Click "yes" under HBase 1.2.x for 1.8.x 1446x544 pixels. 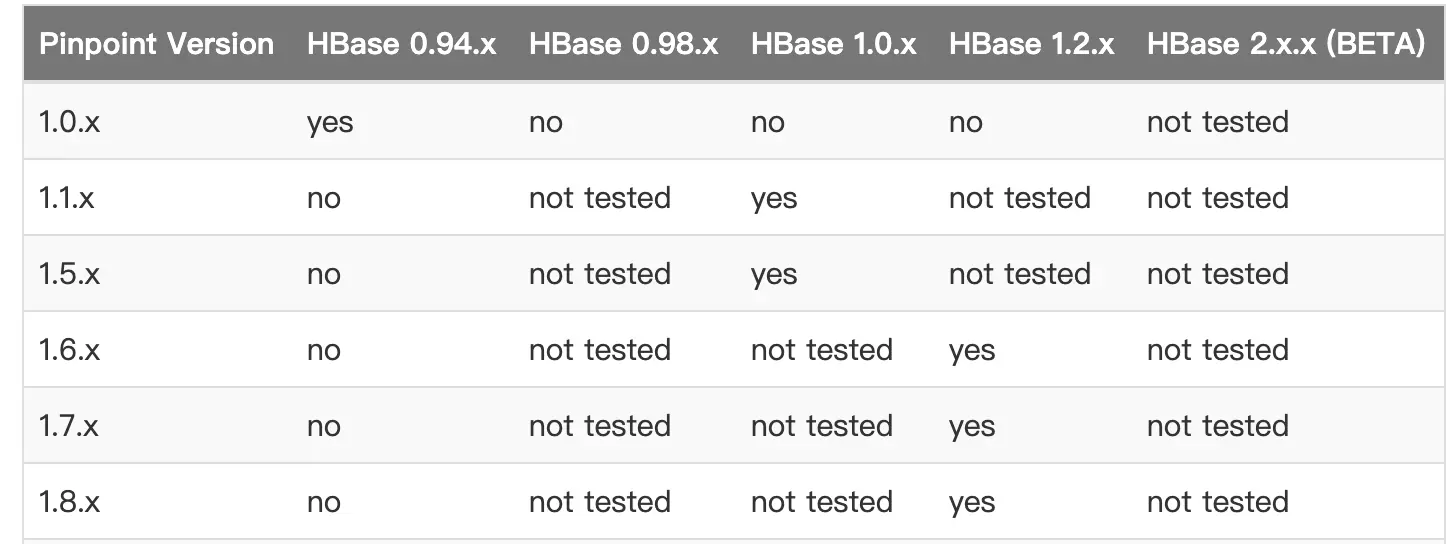(x=972, y=503)
